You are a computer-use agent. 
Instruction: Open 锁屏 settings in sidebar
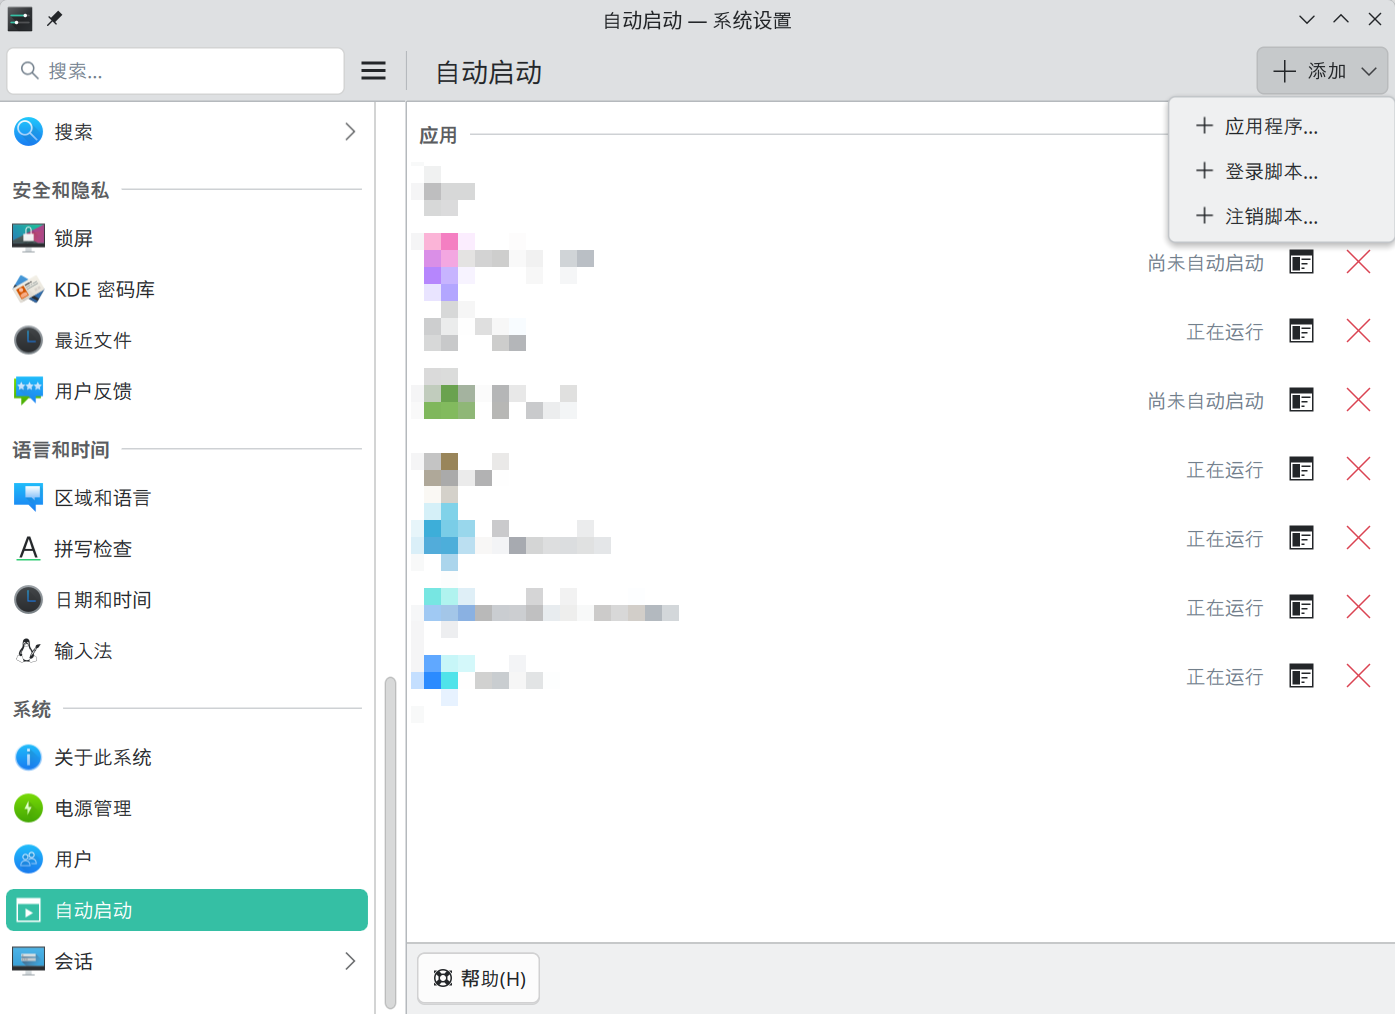[x=74, y=238]
